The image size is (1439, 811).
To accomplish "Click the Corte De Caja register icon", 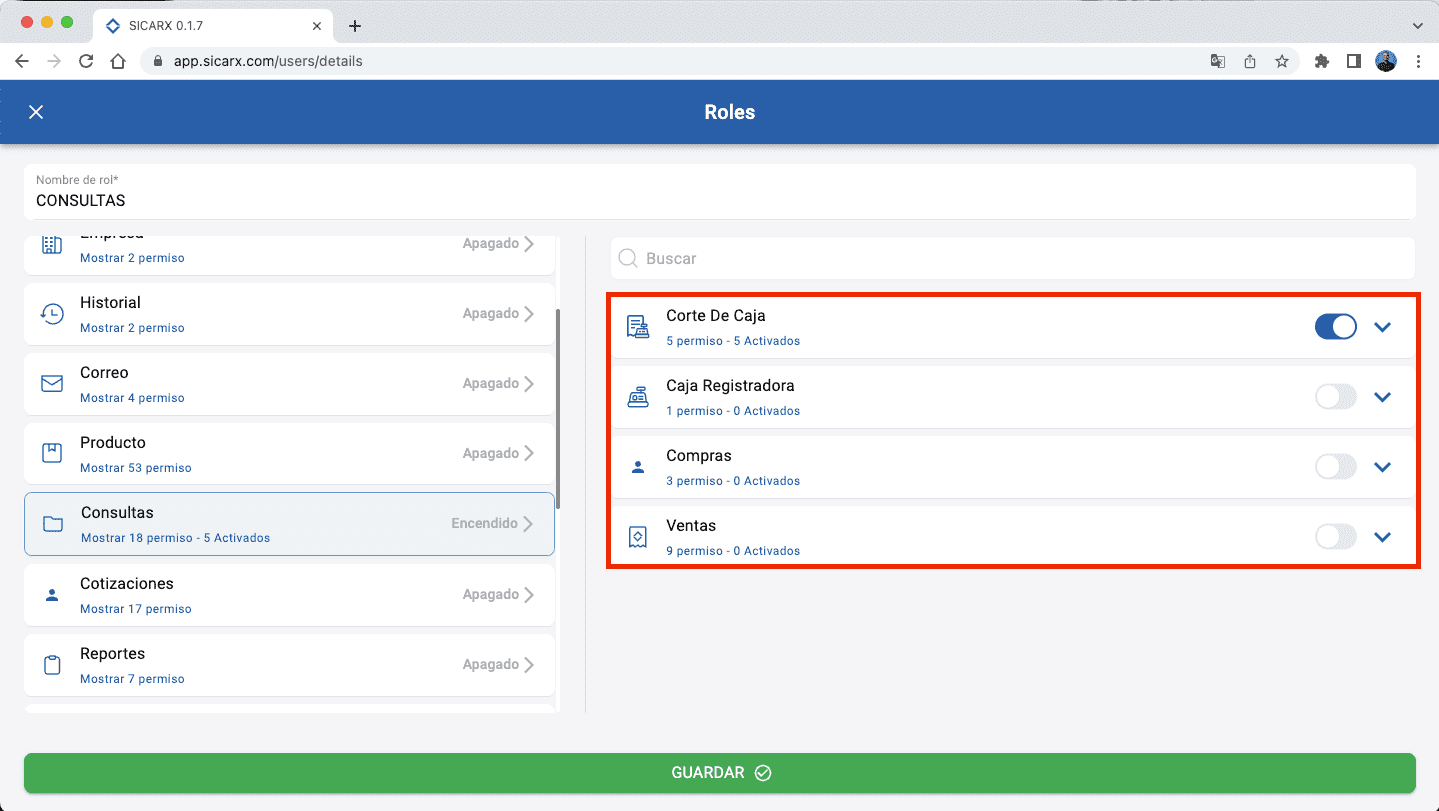I will (x=637, y=327).
